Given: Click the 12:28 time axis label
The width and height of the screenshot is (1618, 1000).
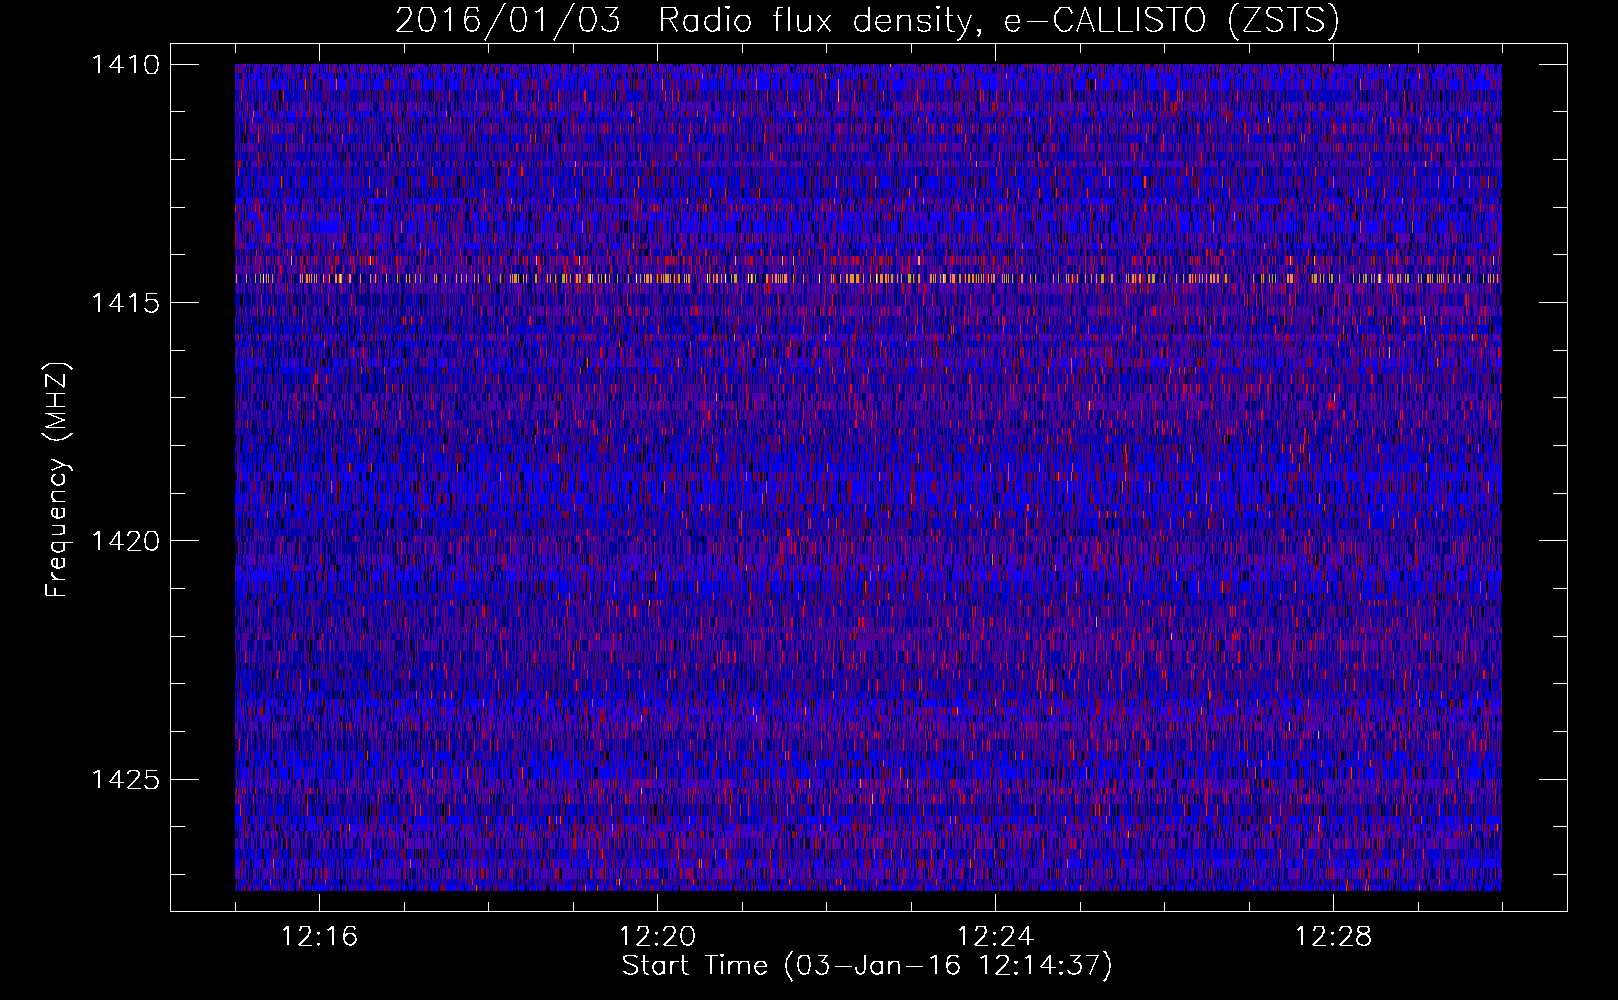Looking at the screenshot, I should coord(1333,937).
